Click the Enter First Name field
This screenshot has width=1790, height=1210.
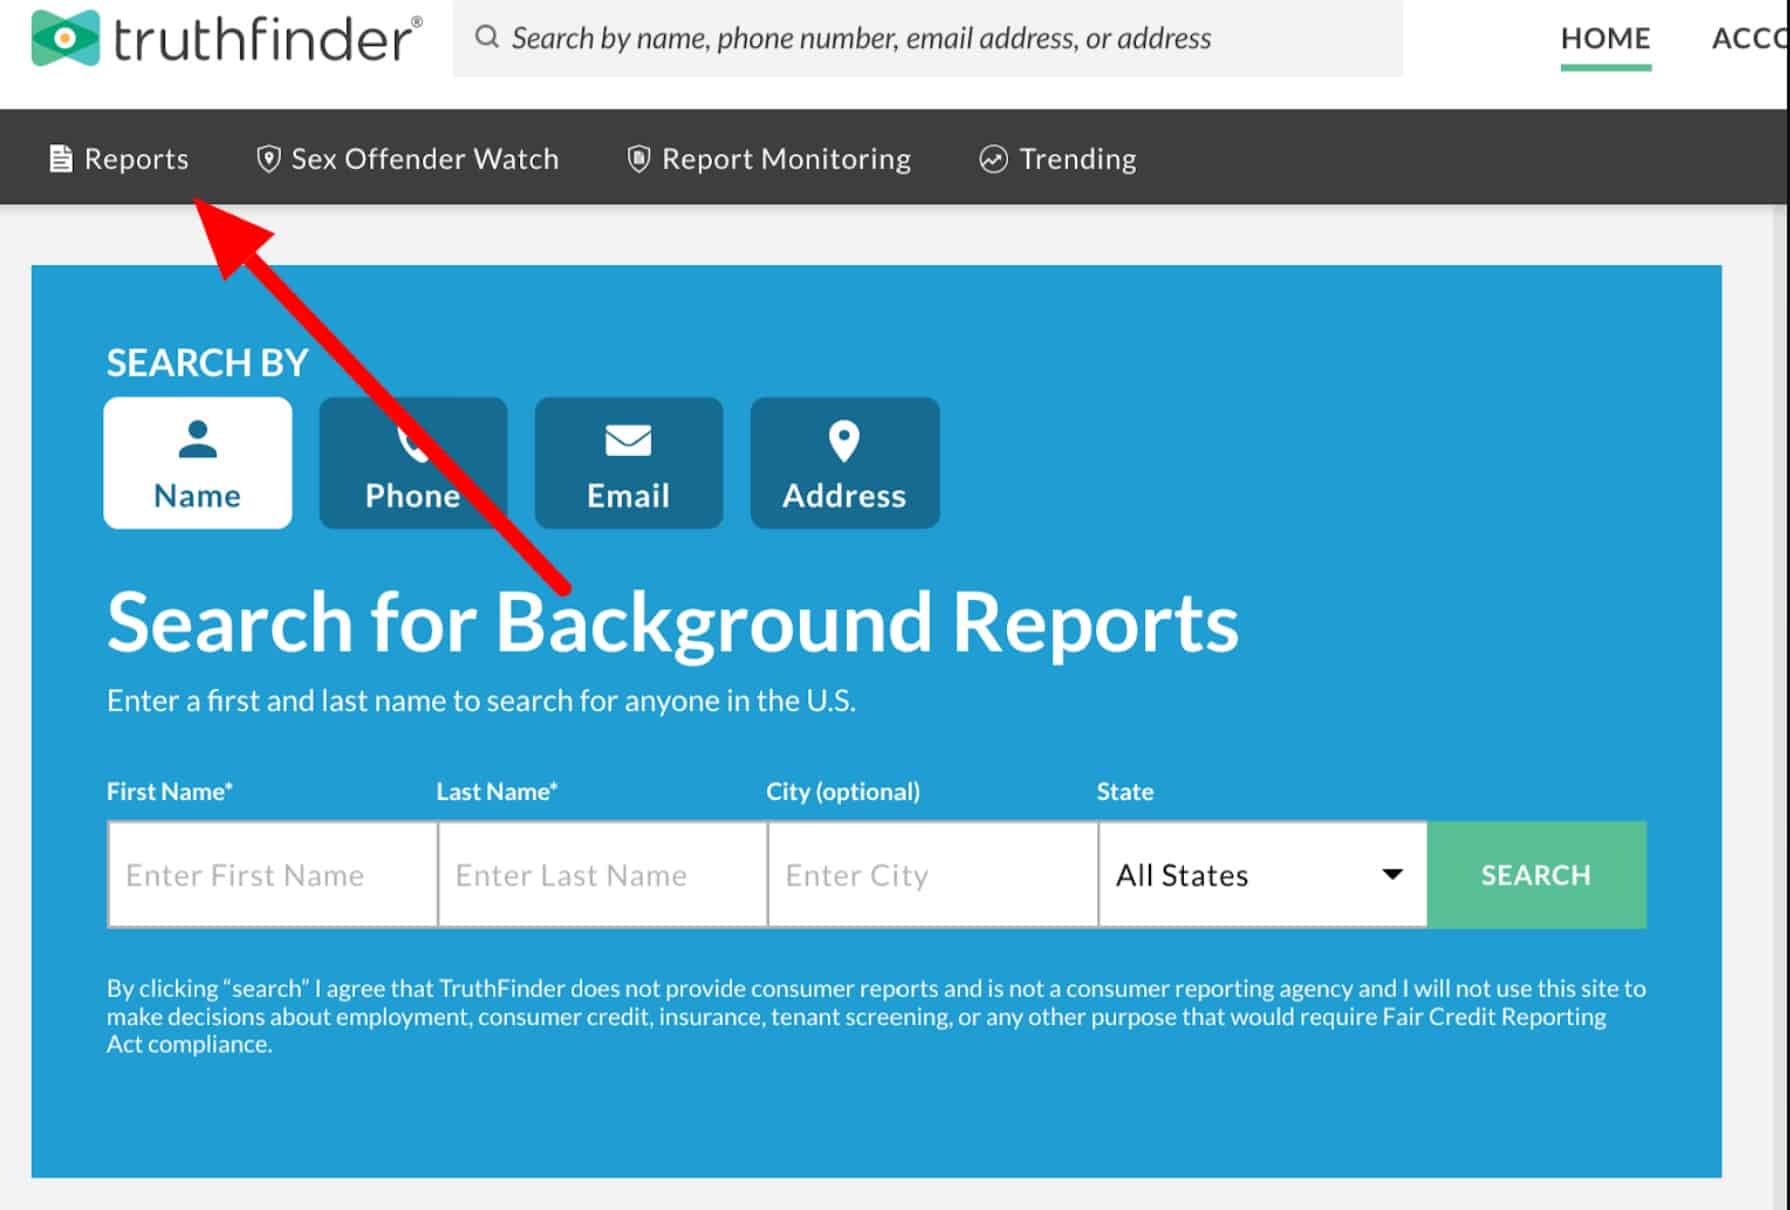pyautogui.click(x=271, y=874)
